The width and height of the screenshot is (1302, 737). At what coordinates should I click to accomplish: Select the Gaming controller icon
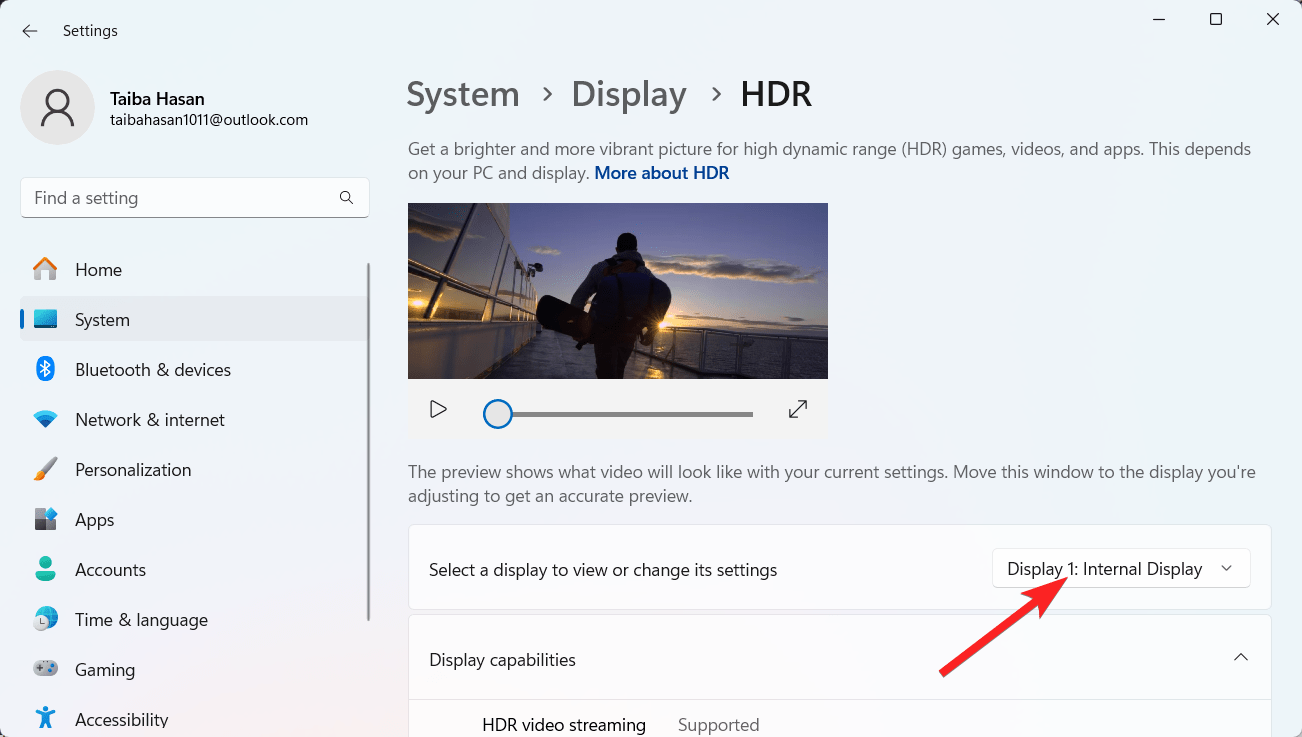(x=45, y=669)
